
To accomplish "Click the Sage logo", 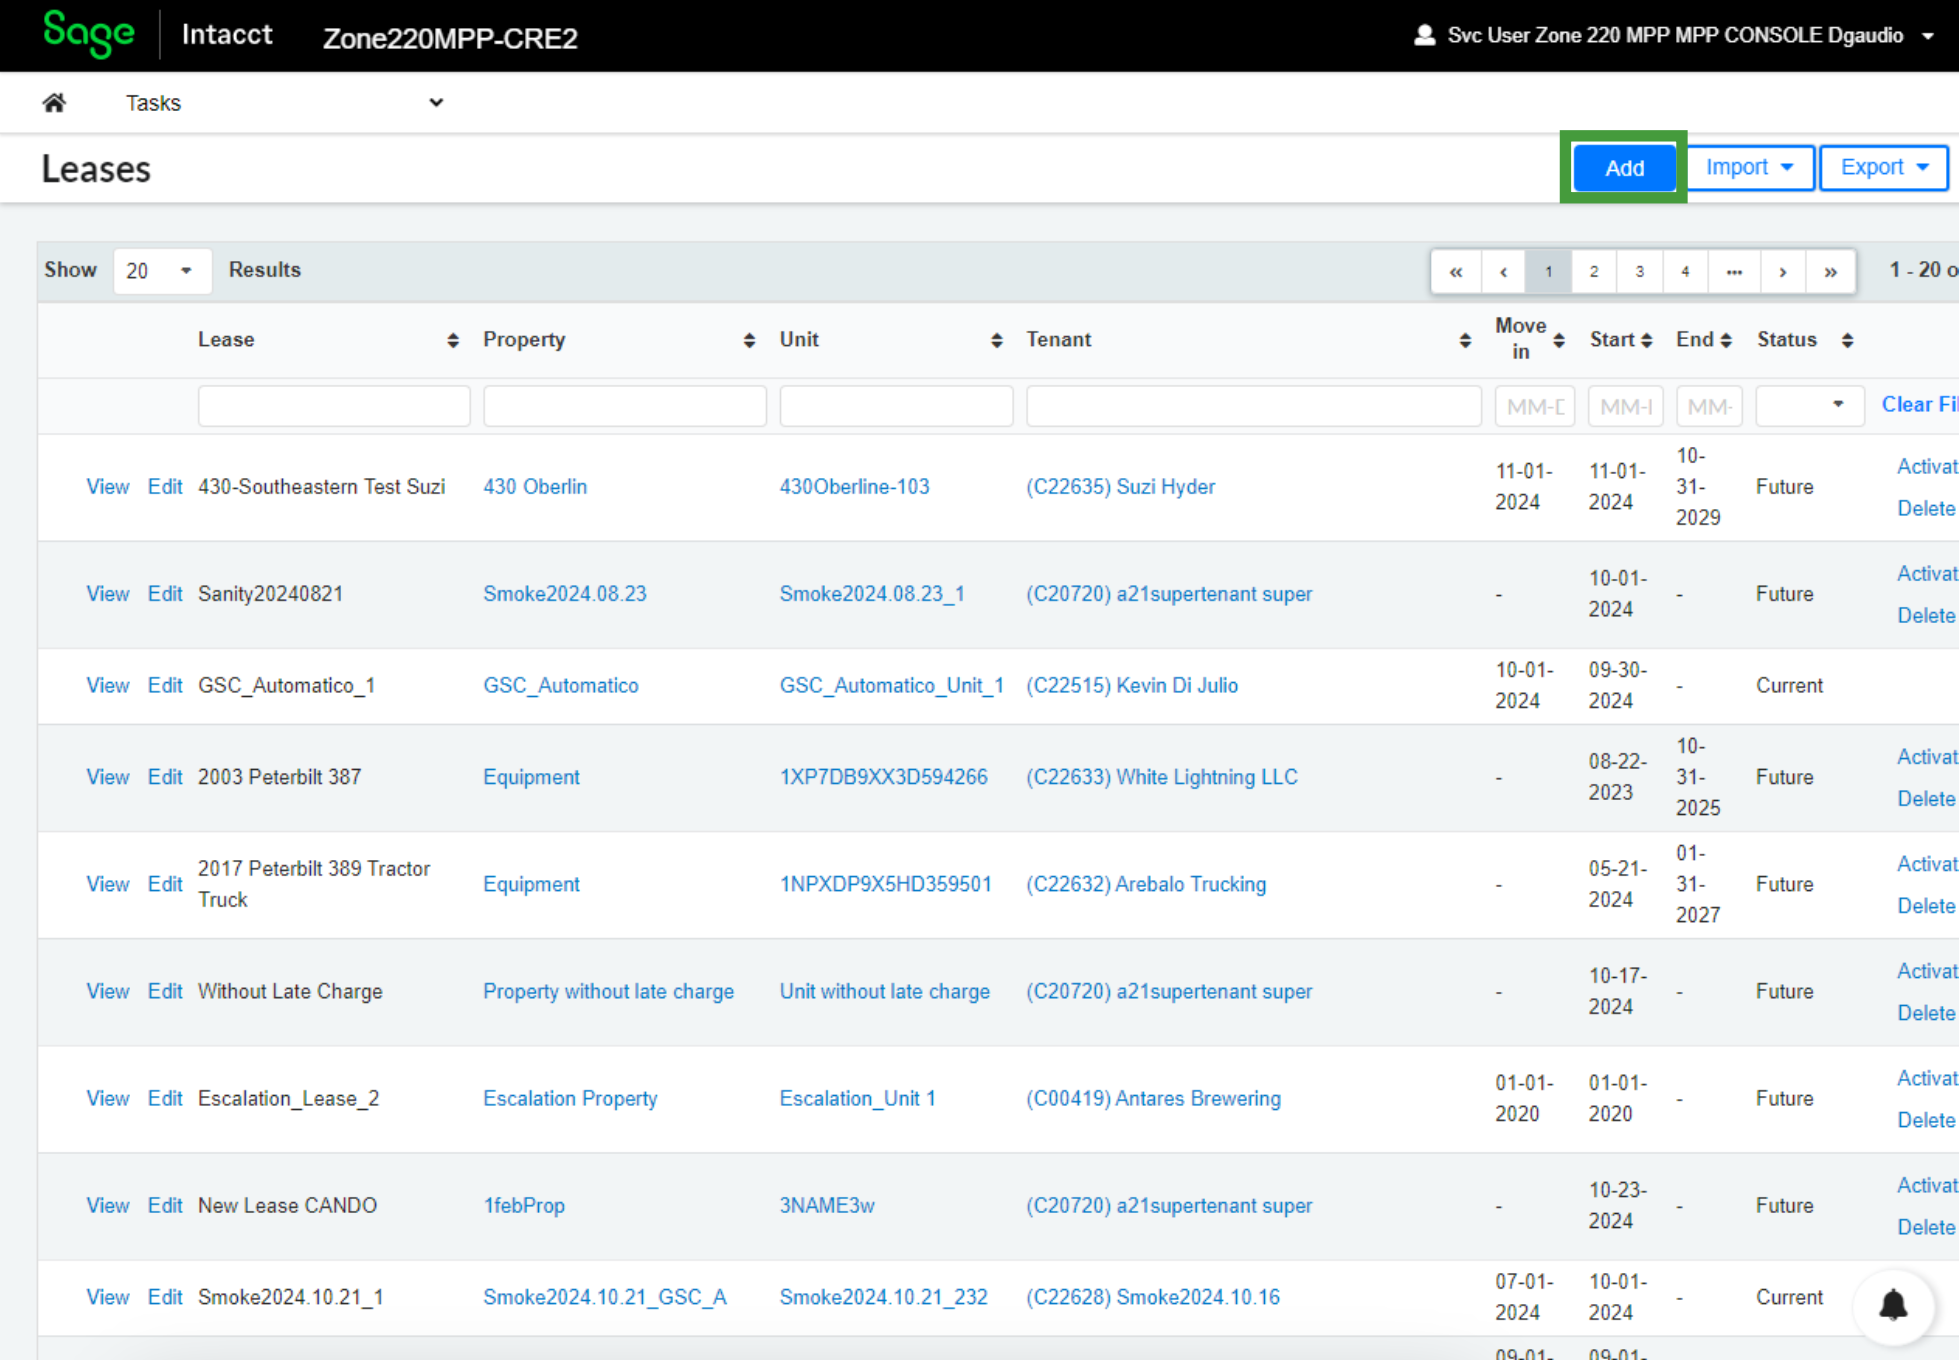I will [89, 34].
